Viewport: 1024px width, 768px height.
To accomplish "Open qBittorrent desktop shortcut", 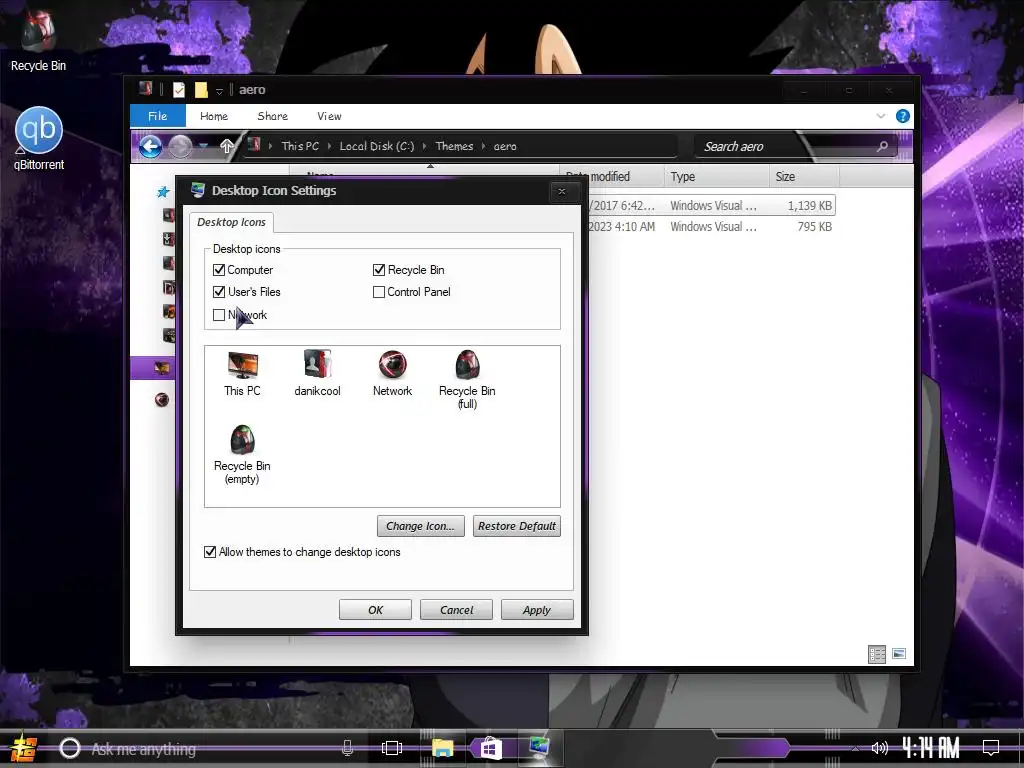I will pos(39,138).
